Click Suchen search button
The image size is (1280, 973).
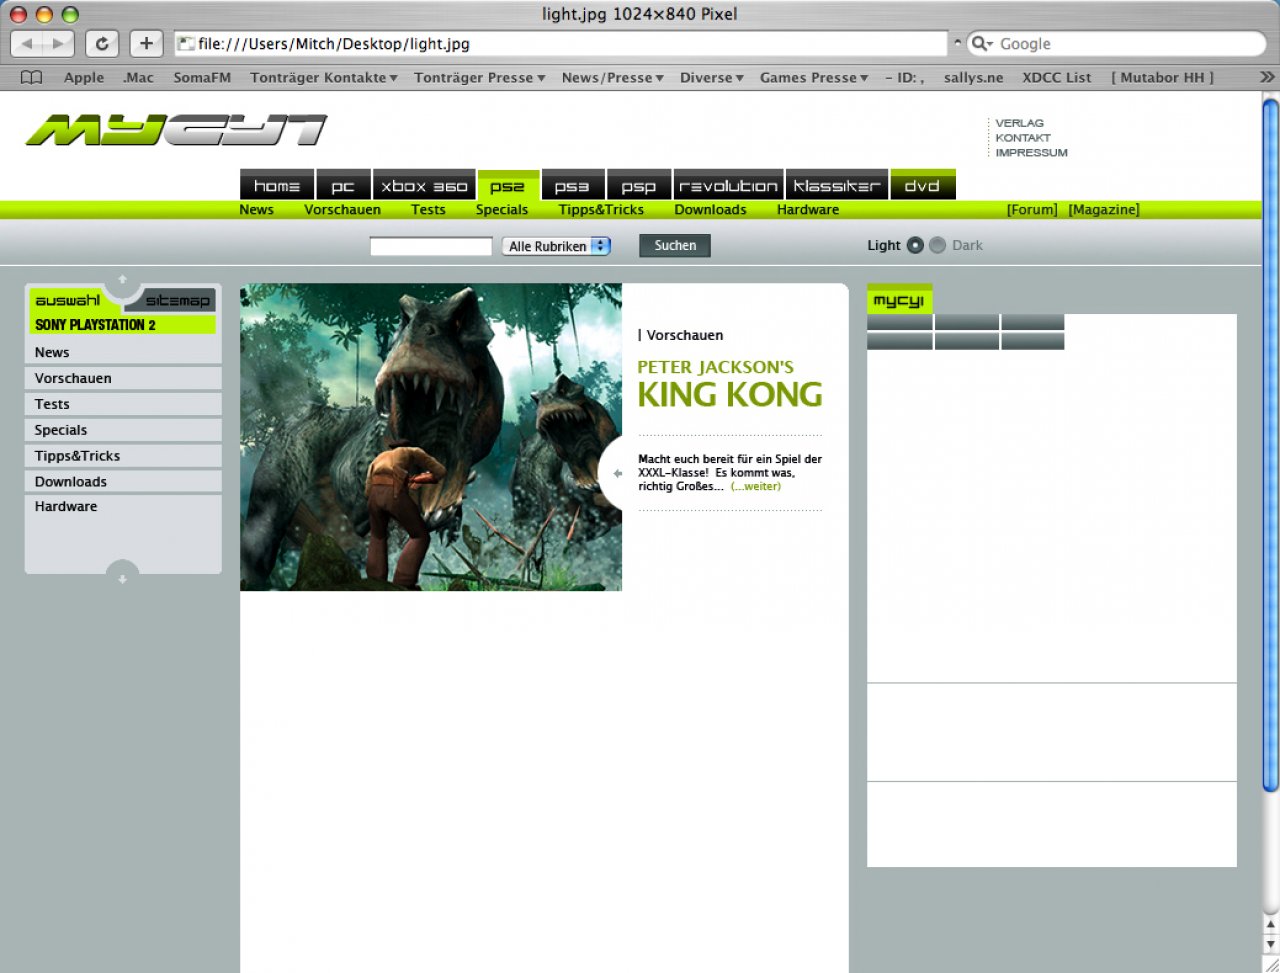[675, 245]
